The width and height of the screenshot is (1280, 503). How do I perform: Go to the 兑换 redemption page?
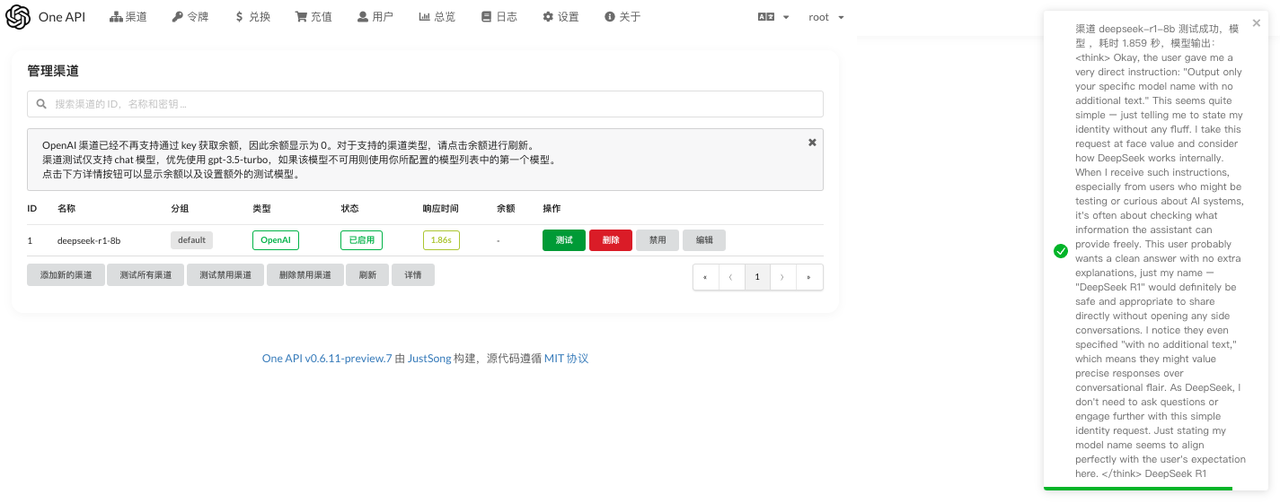(253, 17)
